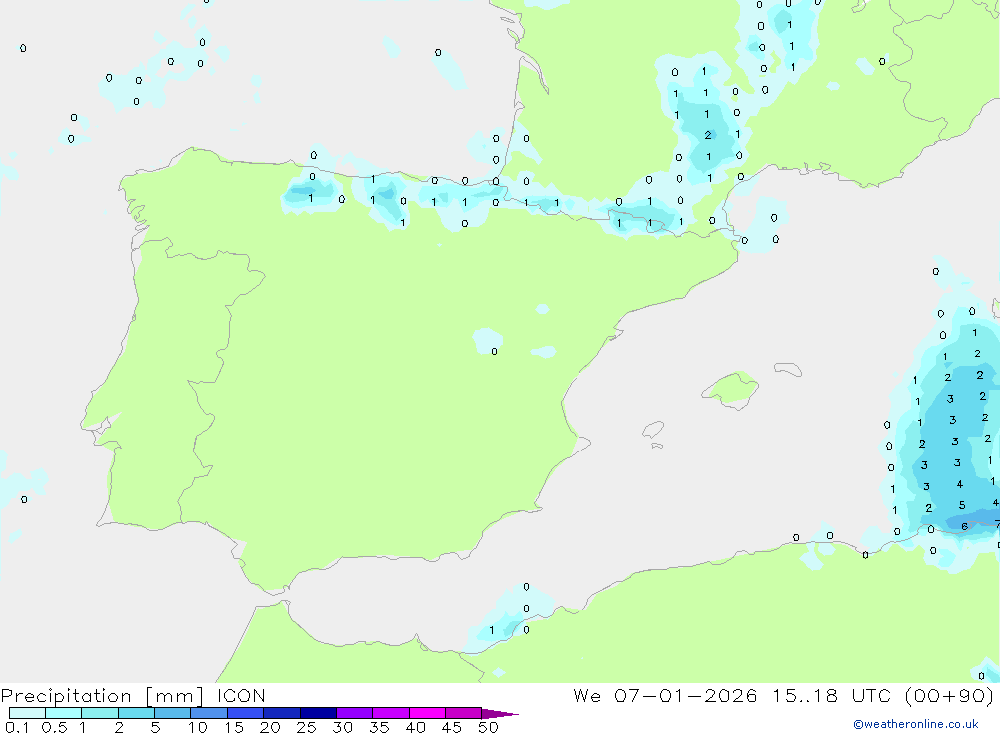The image size is (1000, 733).
Task: Pick the 0.1–0.5 mm legend color
Action: point(27,713)
